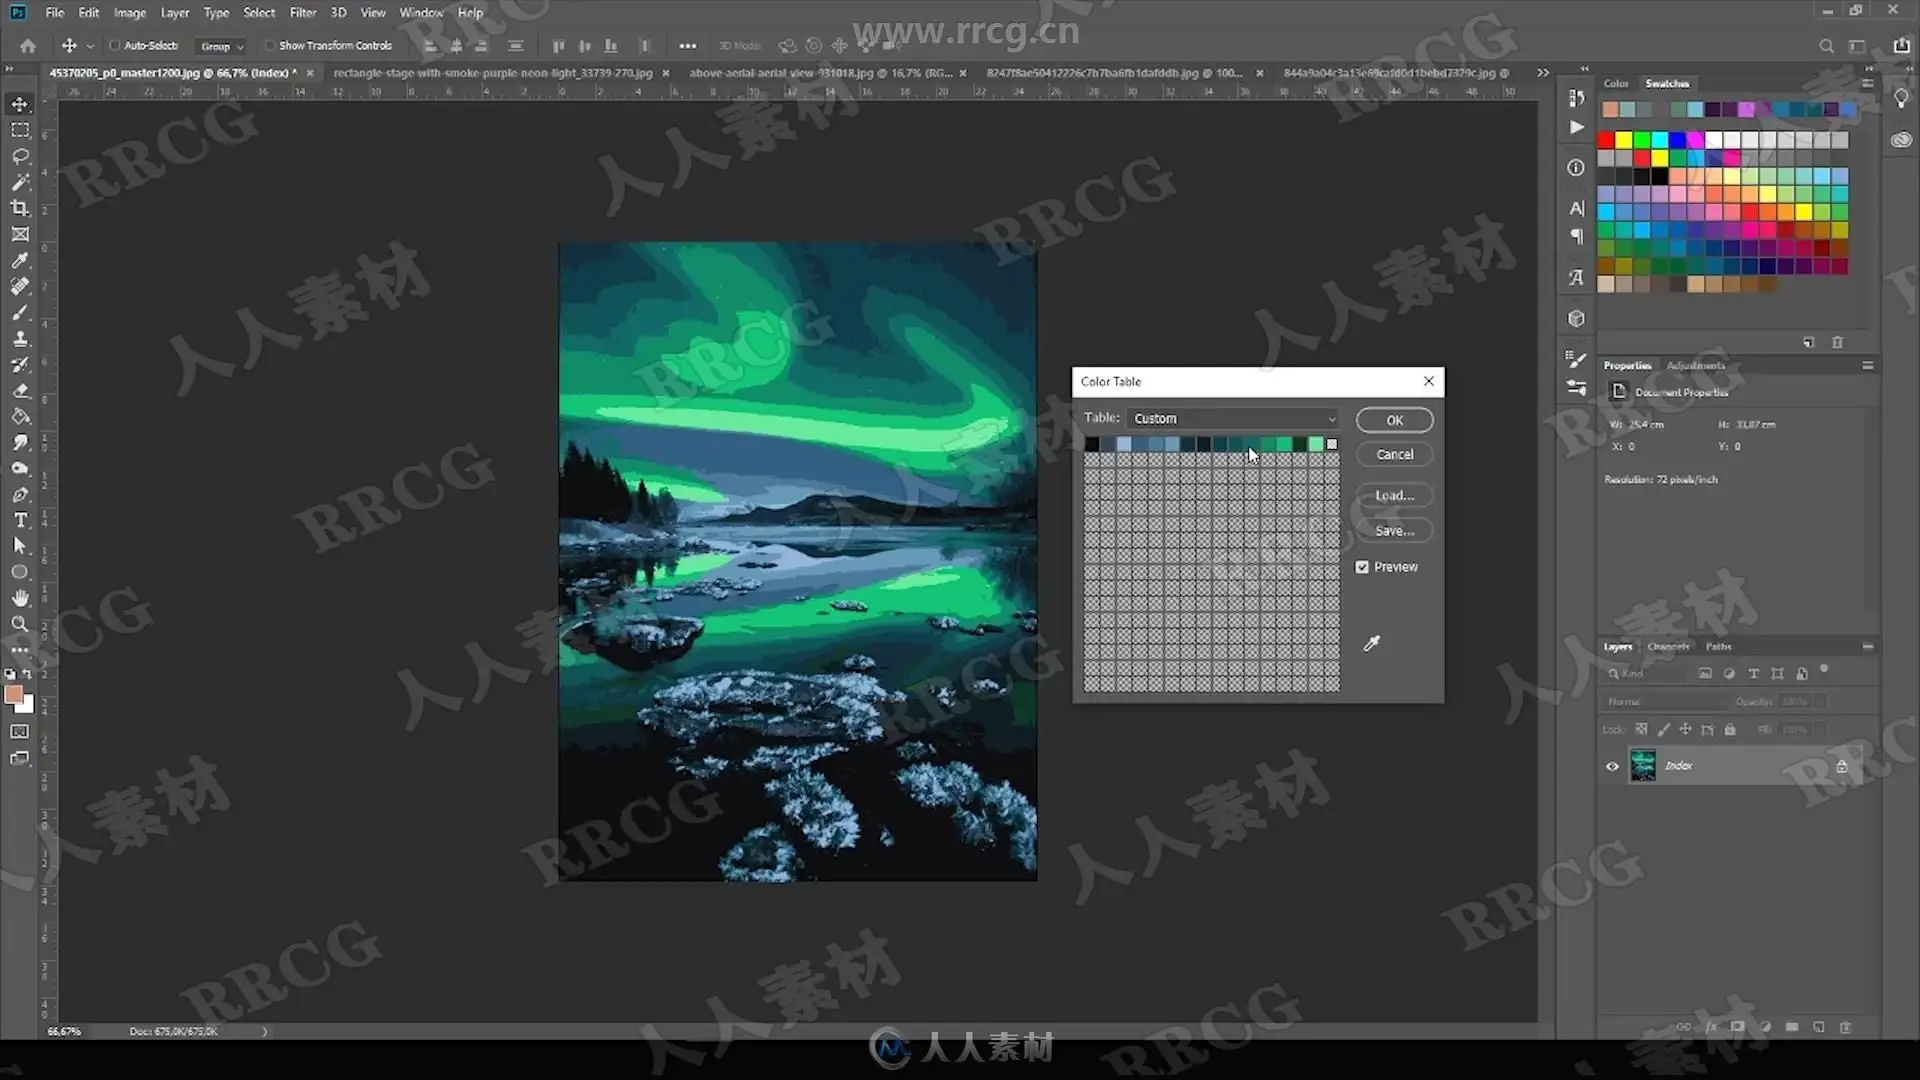Open the Filter menu
The width and height of the screenshot is (1920, 1080).
click(x=302, y=13)
